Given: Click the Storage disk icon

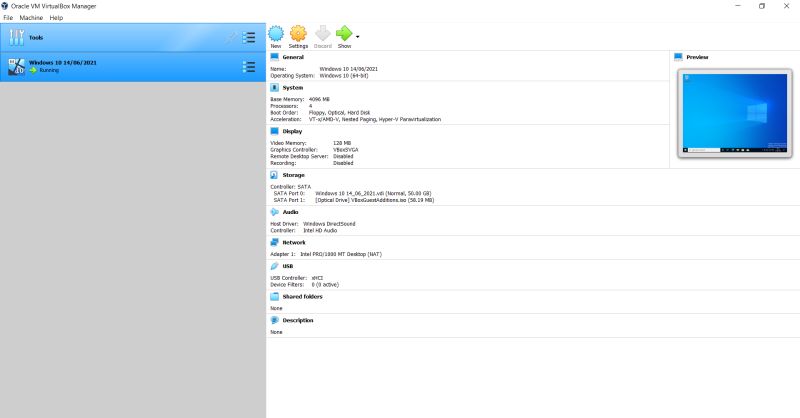Looking at the screenshot, I should coord(274,175).
